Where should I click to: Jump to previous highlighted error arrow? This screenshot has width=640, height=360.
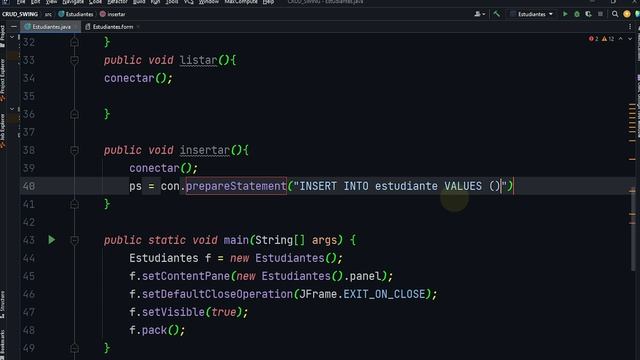tap(620, 39)
